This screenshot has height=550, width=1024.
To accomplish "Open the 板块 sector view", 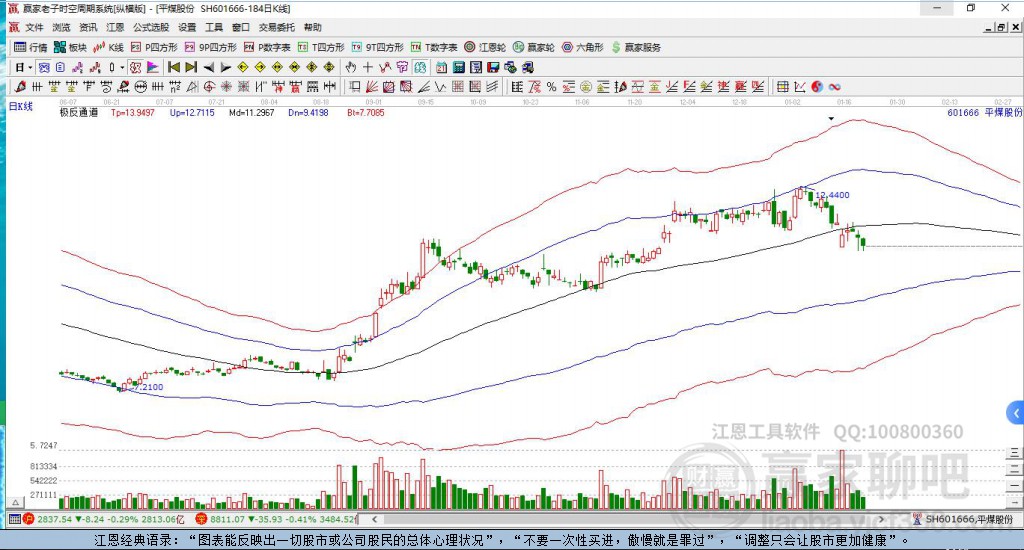I will 71,47.
